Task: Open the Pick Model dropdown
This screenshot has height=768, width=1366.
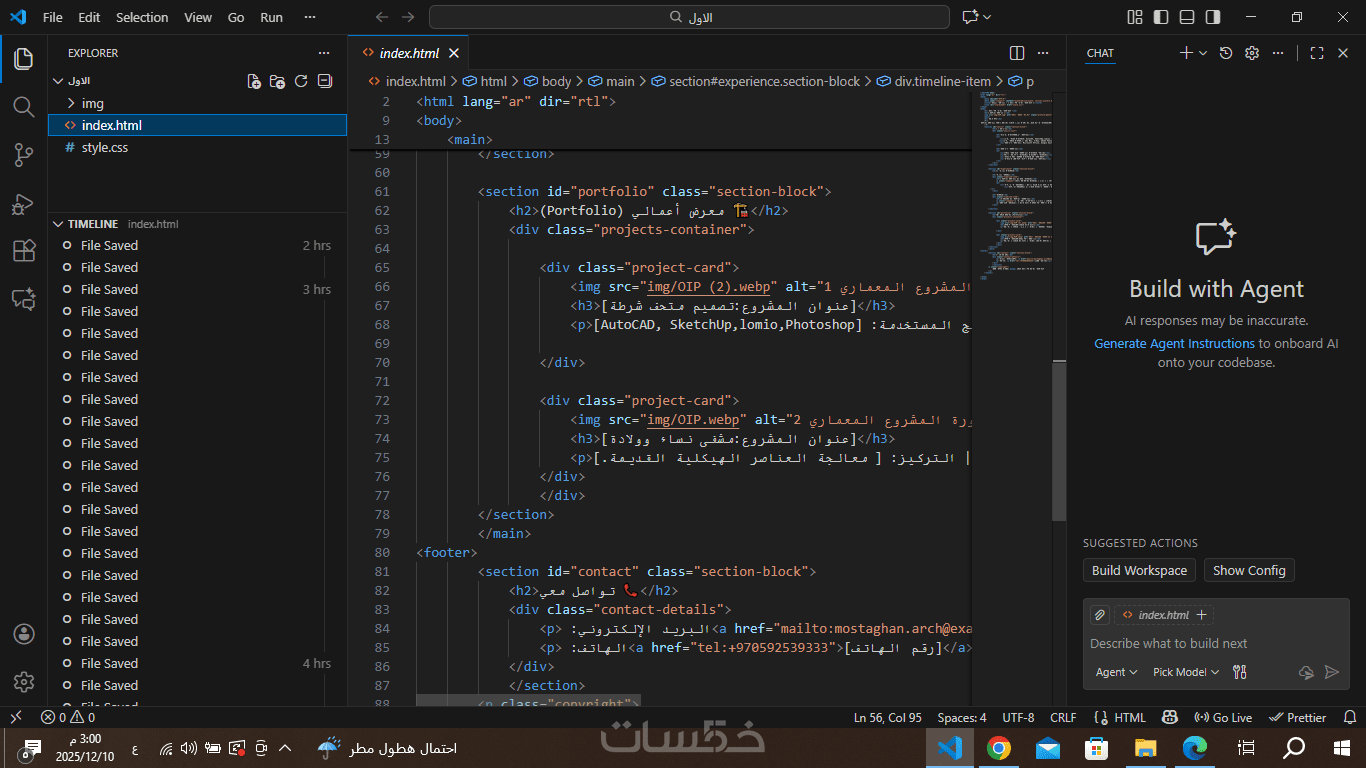Action: tap(1185, 672)
